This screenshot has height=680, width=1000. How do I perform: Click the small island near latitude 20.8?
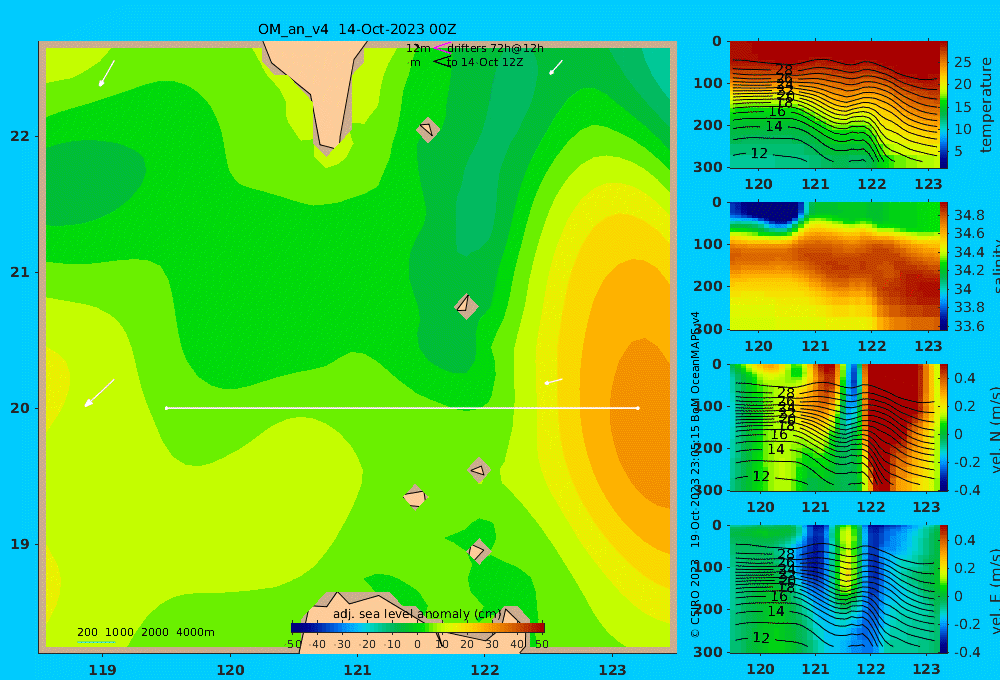point(466,306)
